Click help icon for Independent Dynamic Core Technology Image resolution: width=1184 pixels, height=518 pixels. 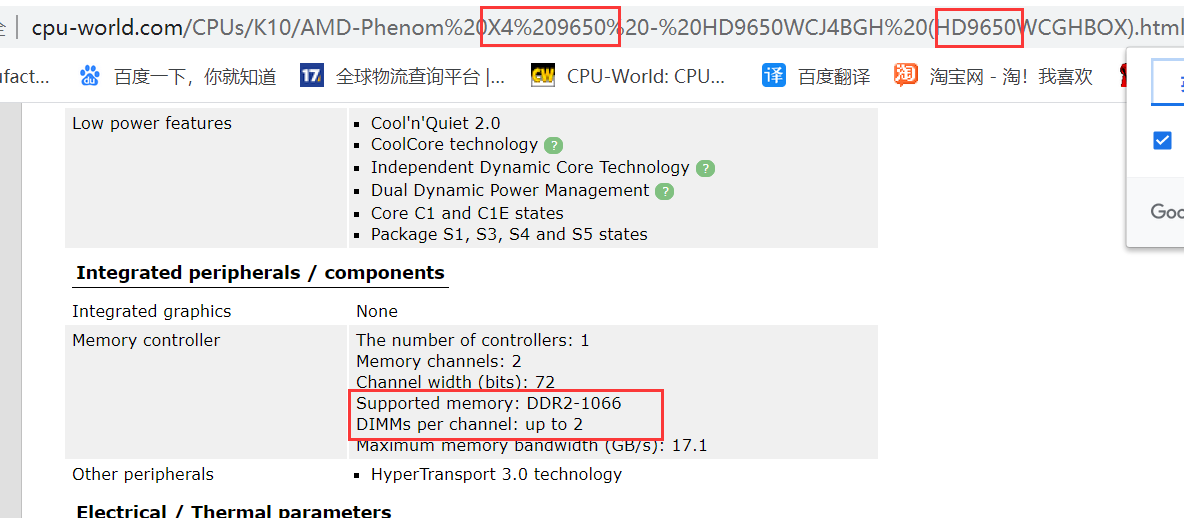[705, 169]
